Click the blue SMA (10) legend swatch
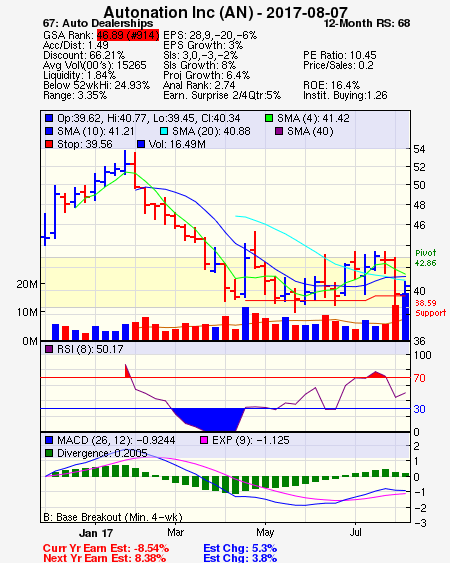The width and height of the screenshot is (450, 563). pos(49,131)
